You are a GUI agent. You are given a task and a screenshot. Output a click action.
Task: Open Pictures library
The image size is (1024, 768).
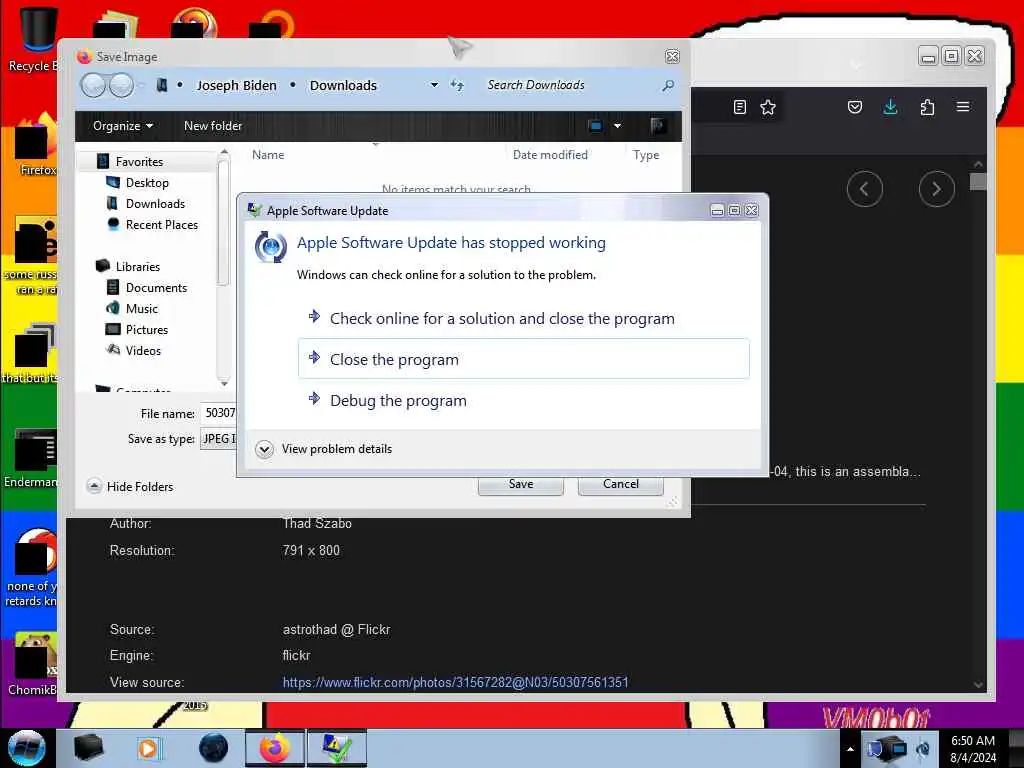146,330
